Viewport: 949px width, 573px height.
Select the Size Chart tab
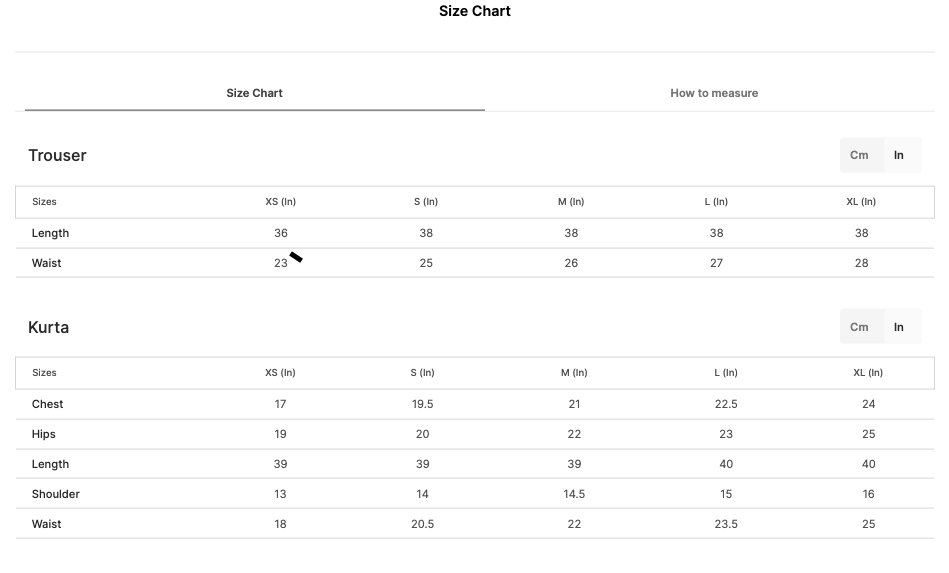click(x=254, y=93)
